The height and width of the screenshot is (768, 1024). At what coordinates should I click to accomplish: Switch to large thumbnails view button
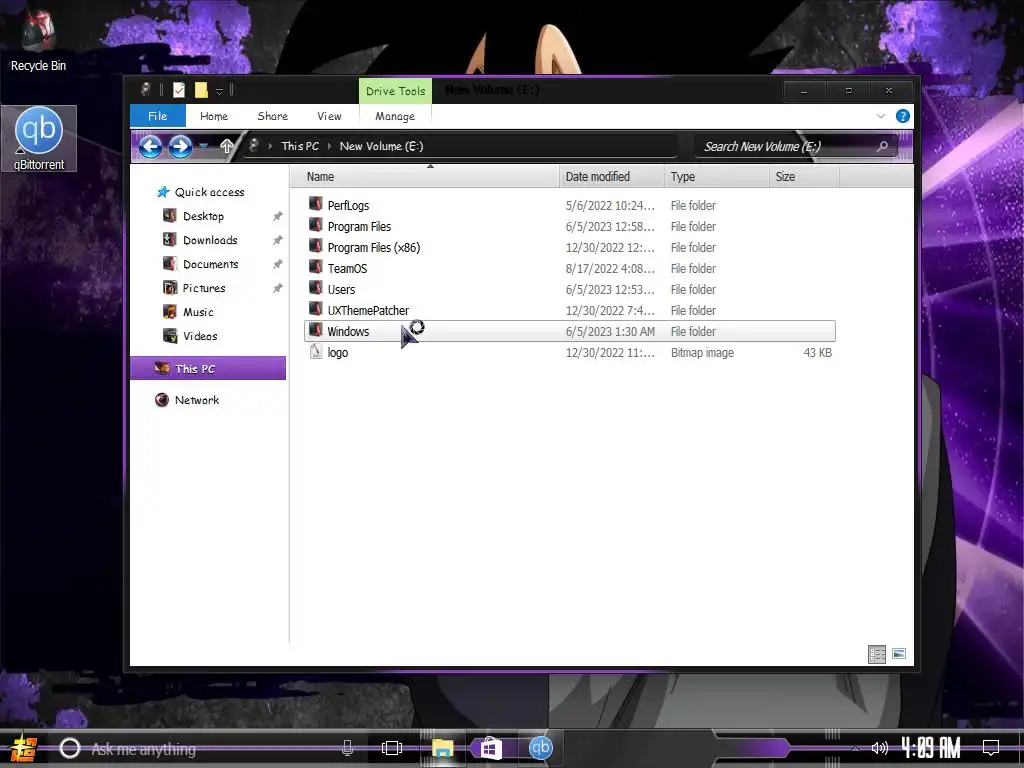click(899, 654)
